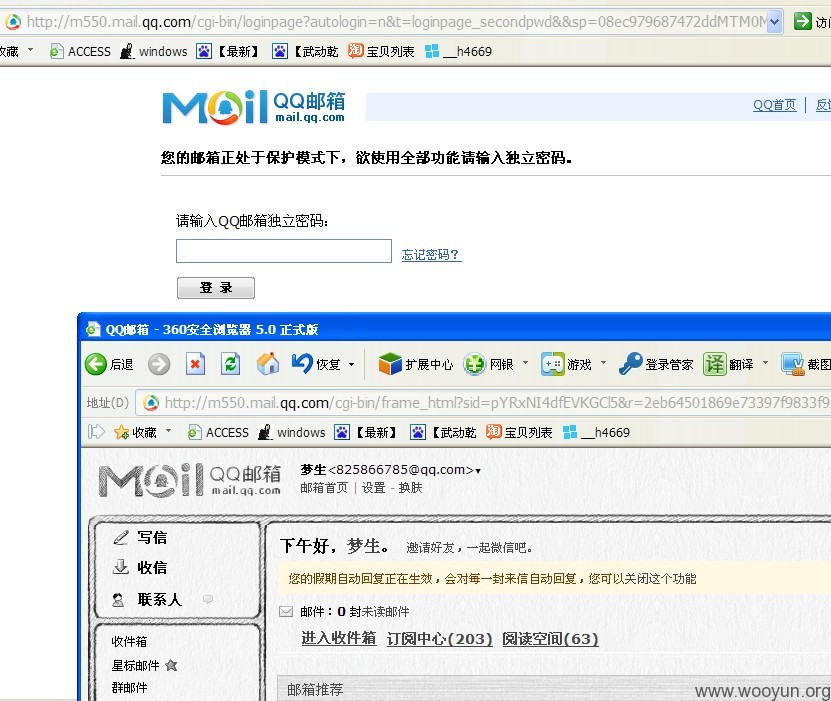Click the Favorites (收藏) star icon in 360 window
This screenshot has width=831, height=701.
[121, 432]
